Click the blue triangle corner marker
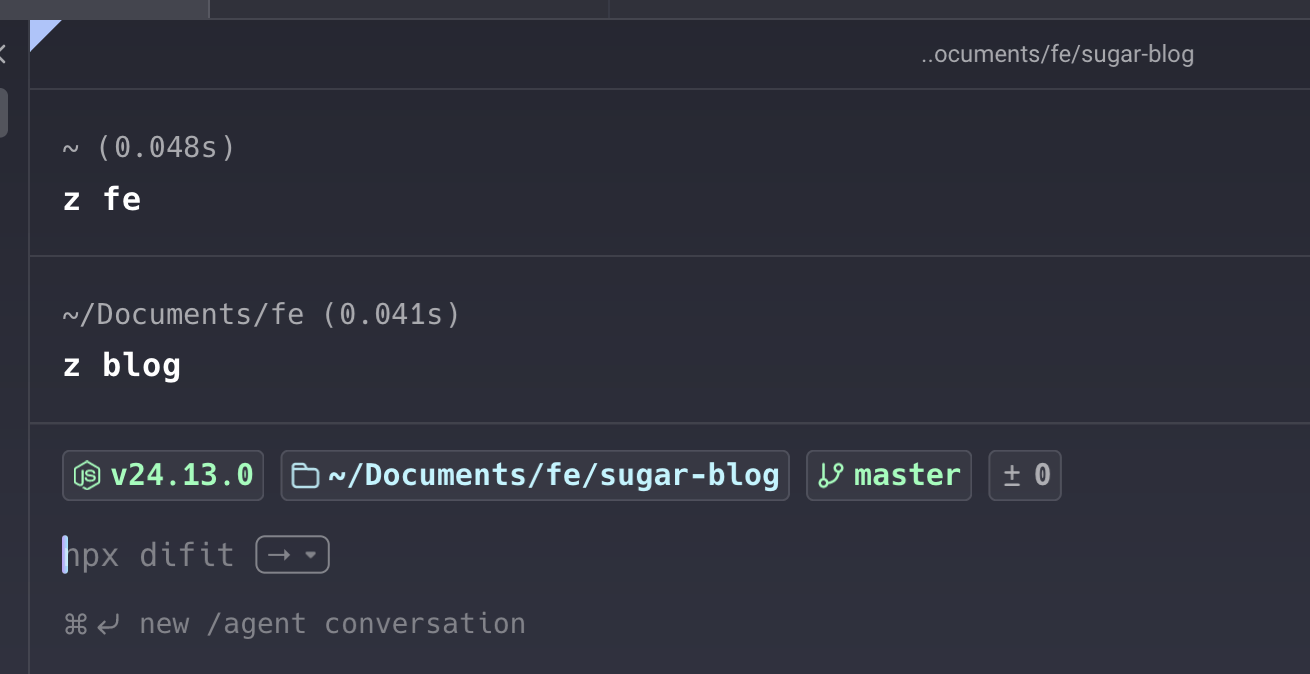 [42, 31]
